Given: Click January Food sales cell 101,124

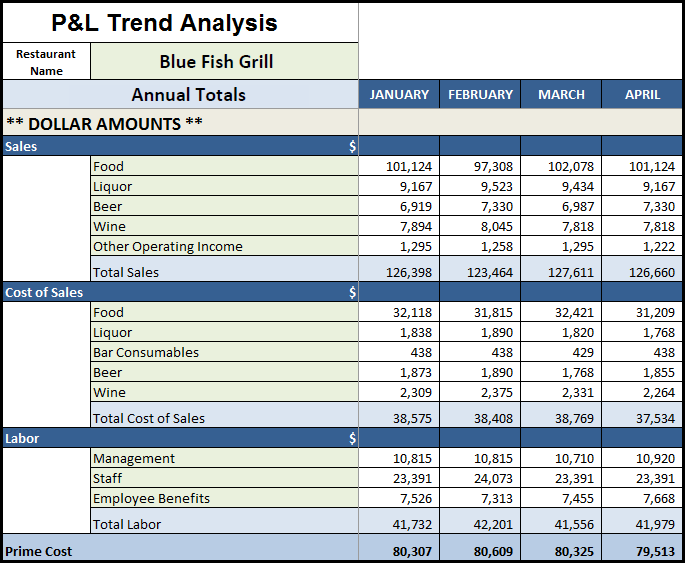Looking at the screenshot, I should click(x=399, y=166).
